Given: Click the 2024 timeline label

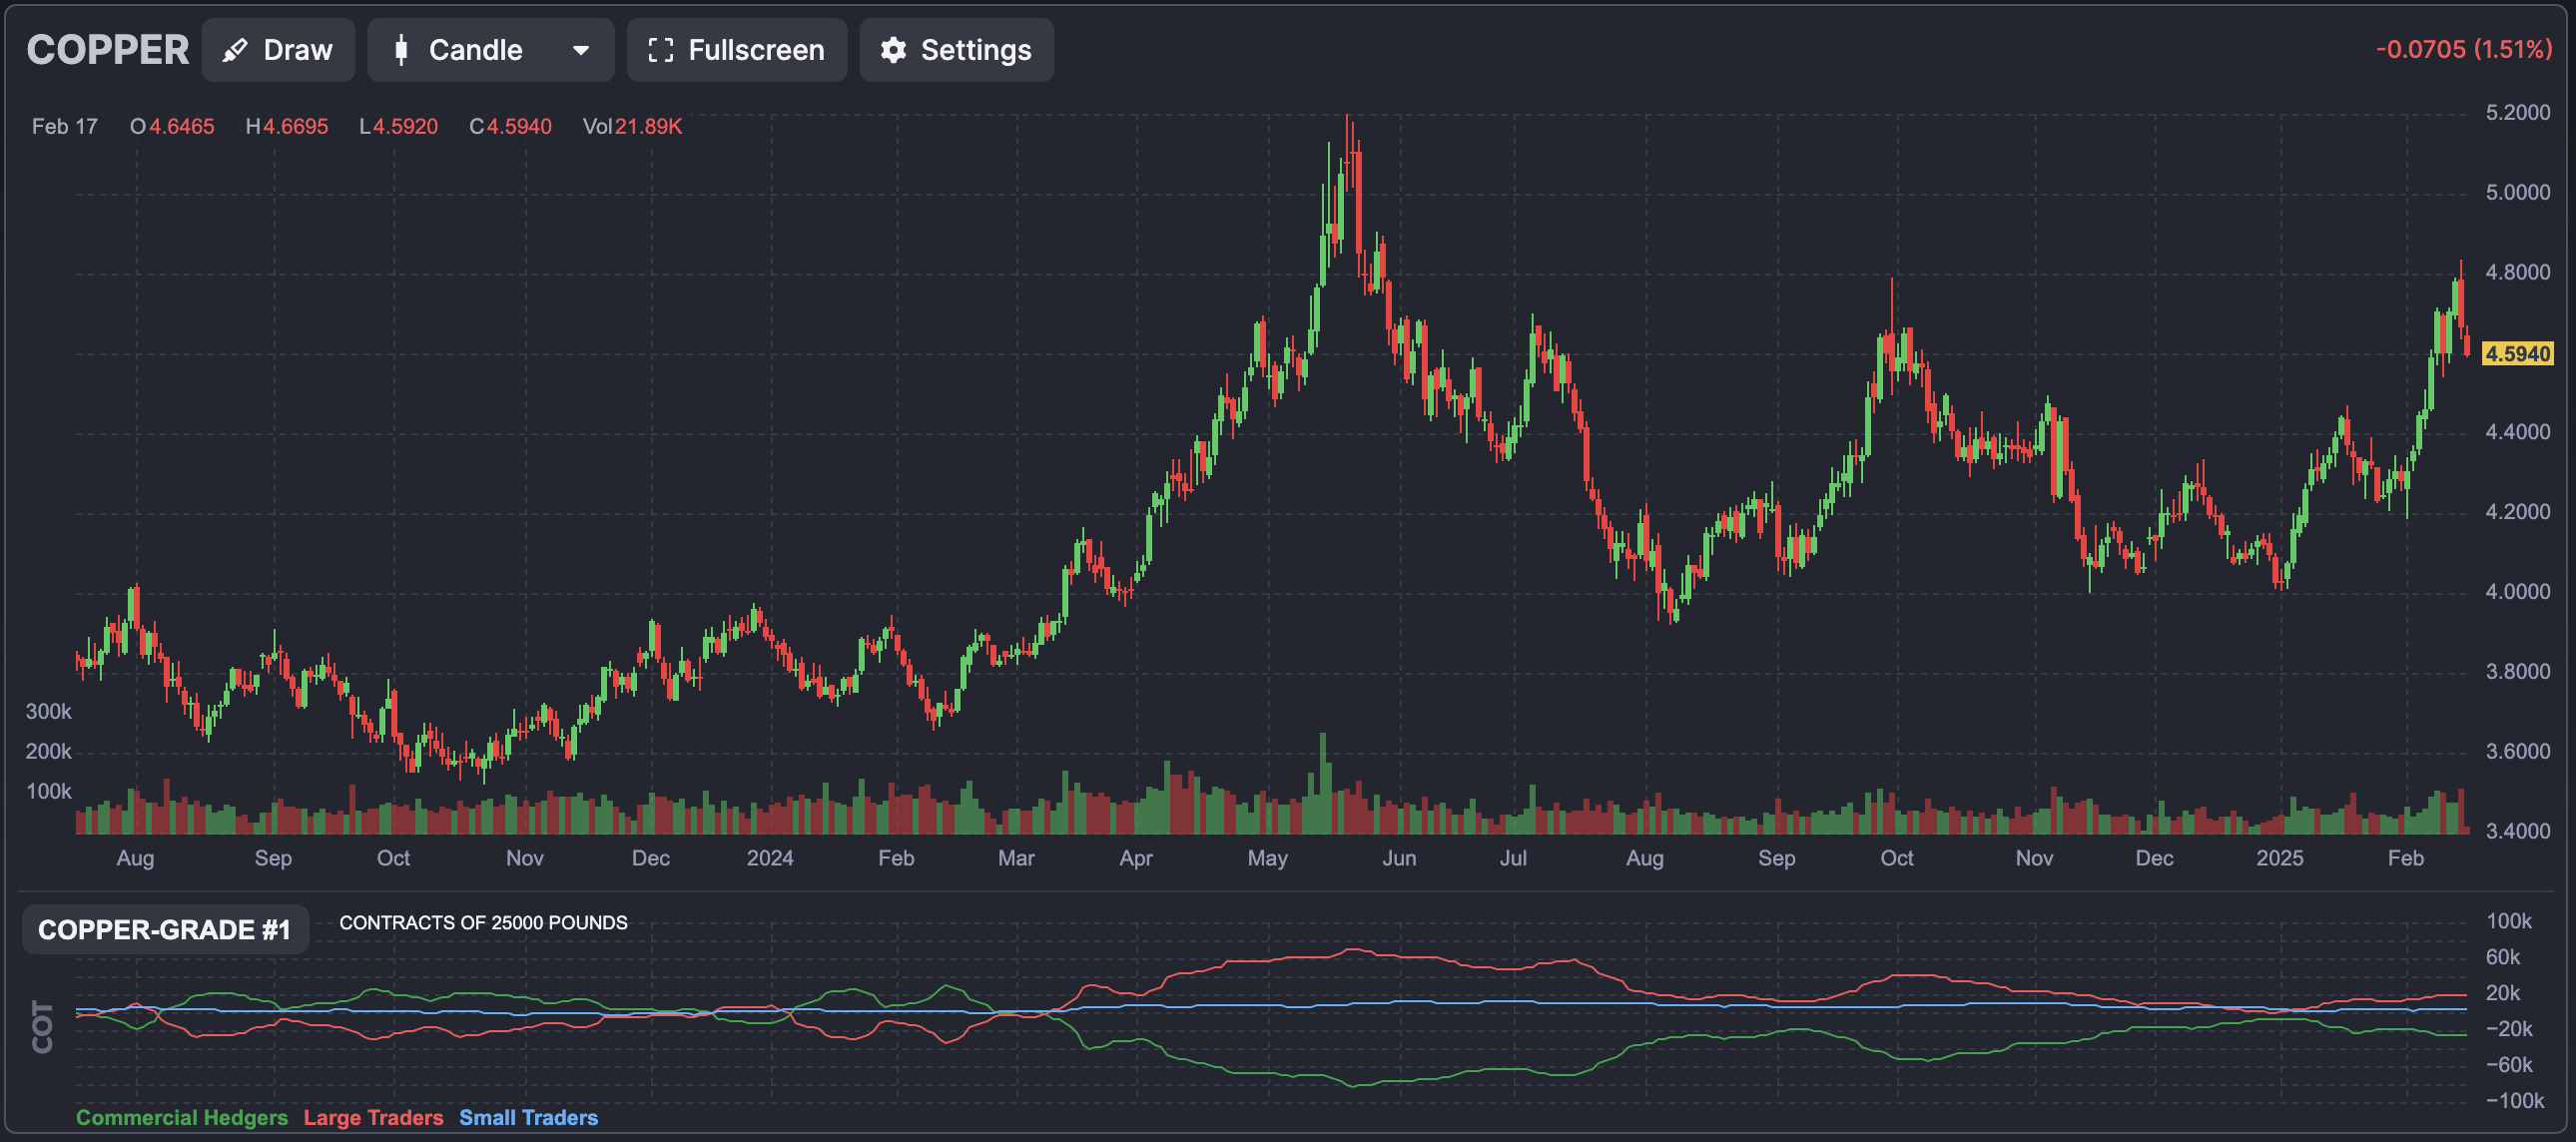Looking at the screenshot, I should click(769, 857).
